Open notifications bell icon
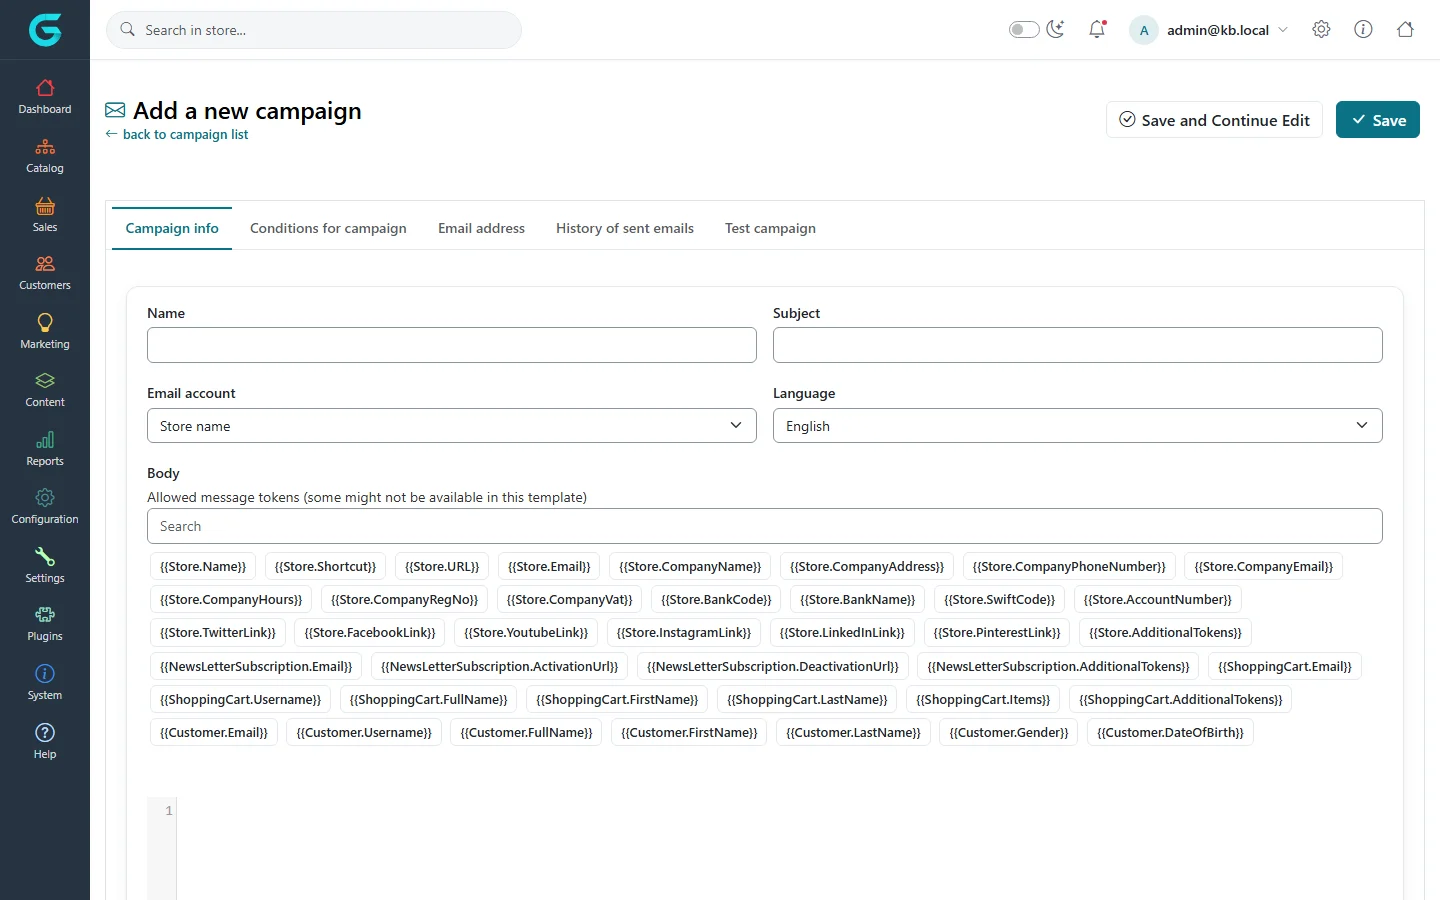Screen dimensions: 1440x900 pyautogui.click(x=1097, y=30)
